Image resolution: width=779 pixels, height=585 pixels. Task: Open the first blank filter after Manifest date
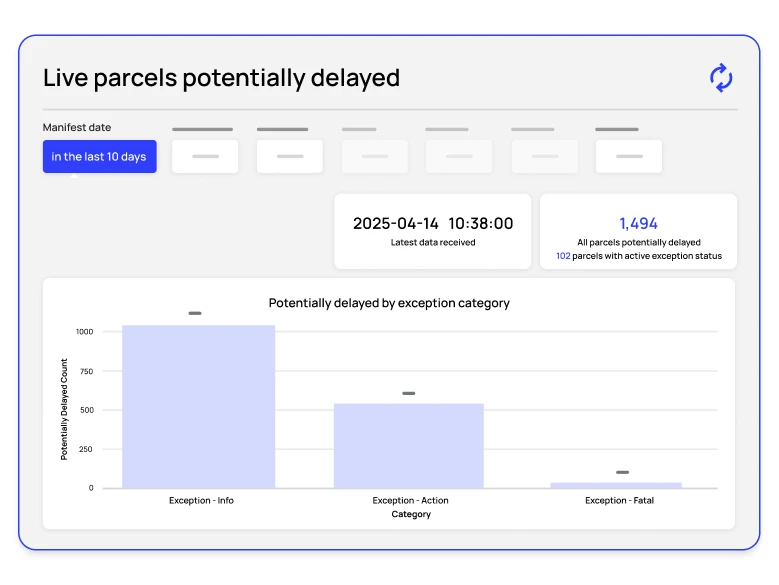[x=205, y=156]
